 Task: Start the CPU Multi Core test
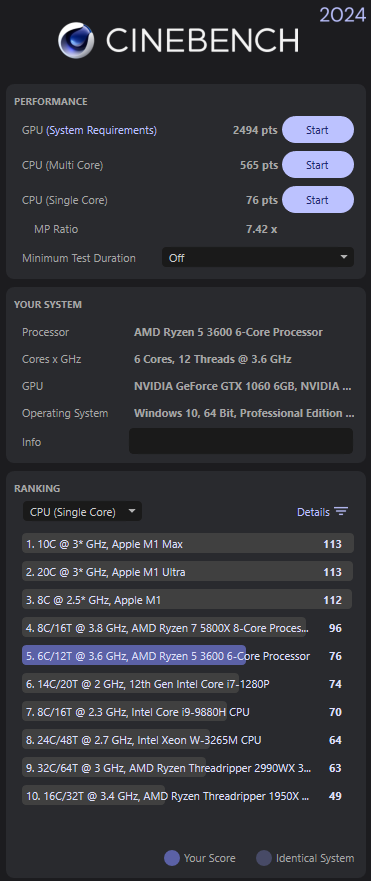tap(318, 165)
